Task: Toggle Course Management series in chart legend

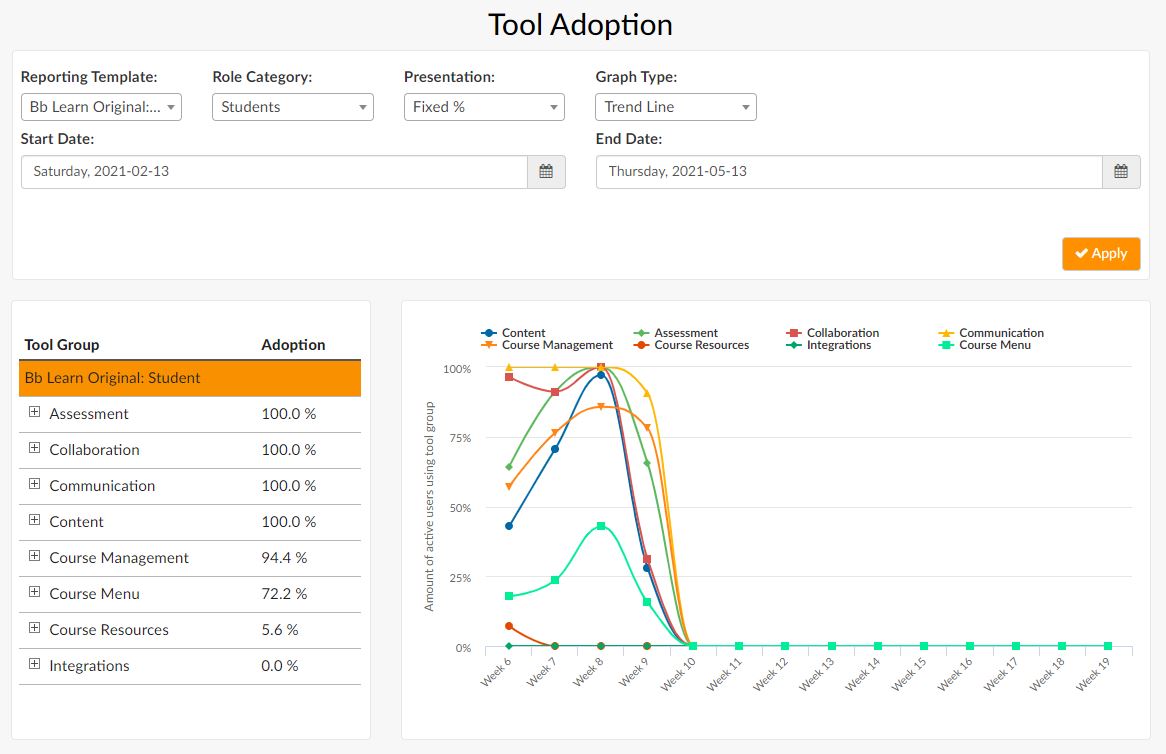Action: 547,345
